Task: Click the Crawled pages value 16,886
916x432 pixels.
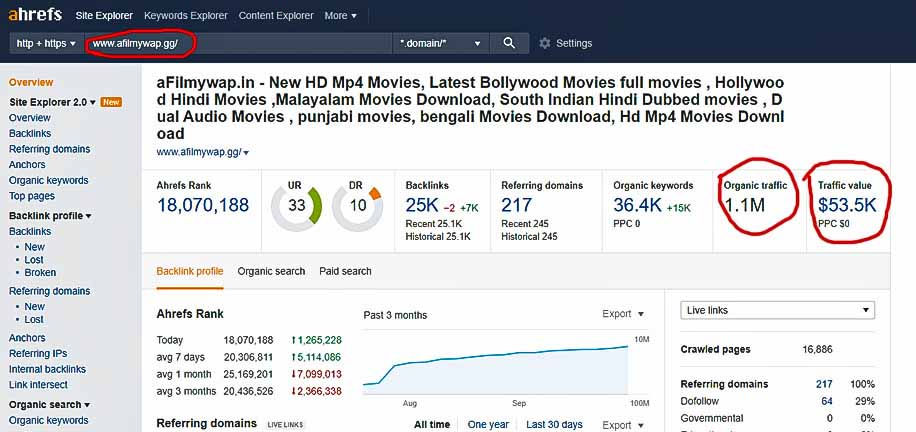Action: click(x=817, y=350)
